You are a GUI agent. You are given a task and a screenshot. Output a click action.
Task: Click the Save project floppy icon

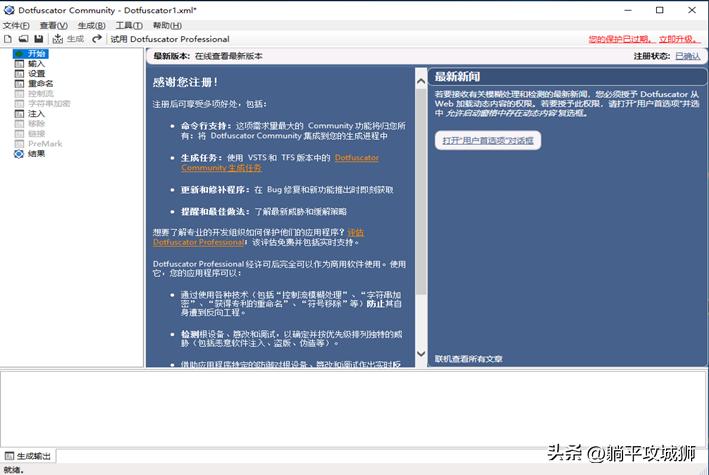(x=39, y=39)
